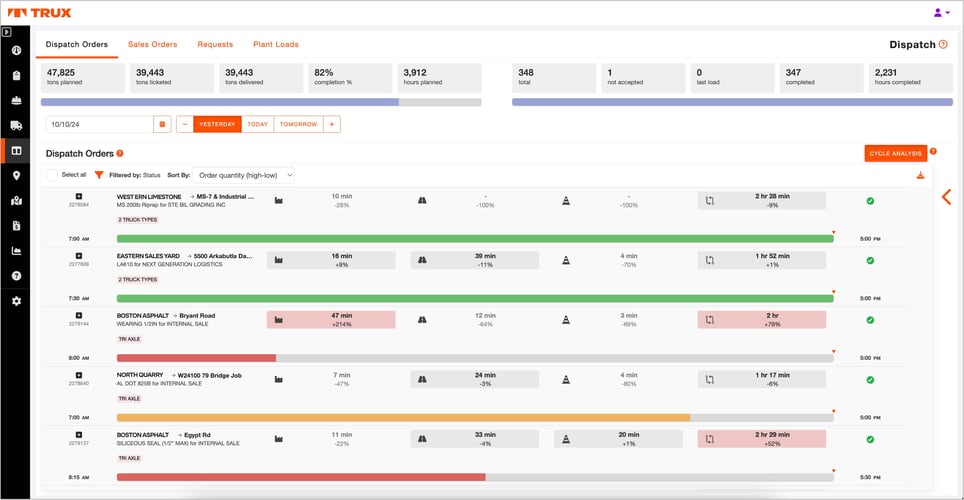Click the 348 total loads card
This screenshot has width=964, height=500.
coord(554,78)
